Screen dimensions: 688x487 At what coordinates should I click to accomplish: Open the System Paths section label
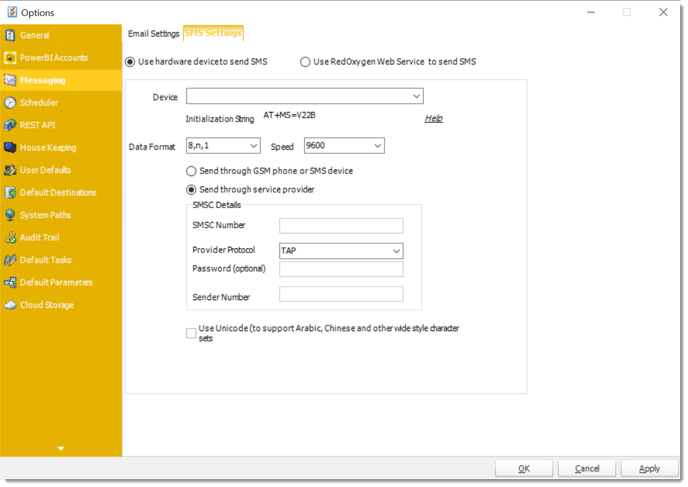45,215
